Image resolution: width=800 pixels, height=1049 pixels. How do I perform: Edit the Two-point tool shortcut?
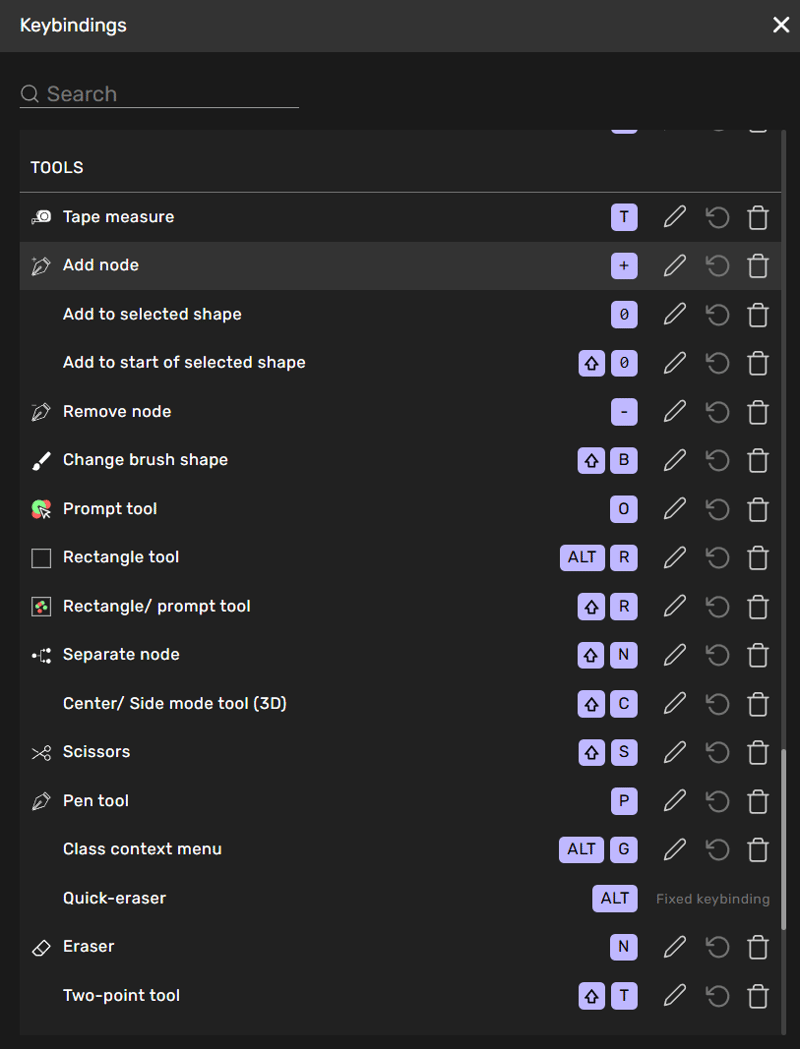coord(675,995)
